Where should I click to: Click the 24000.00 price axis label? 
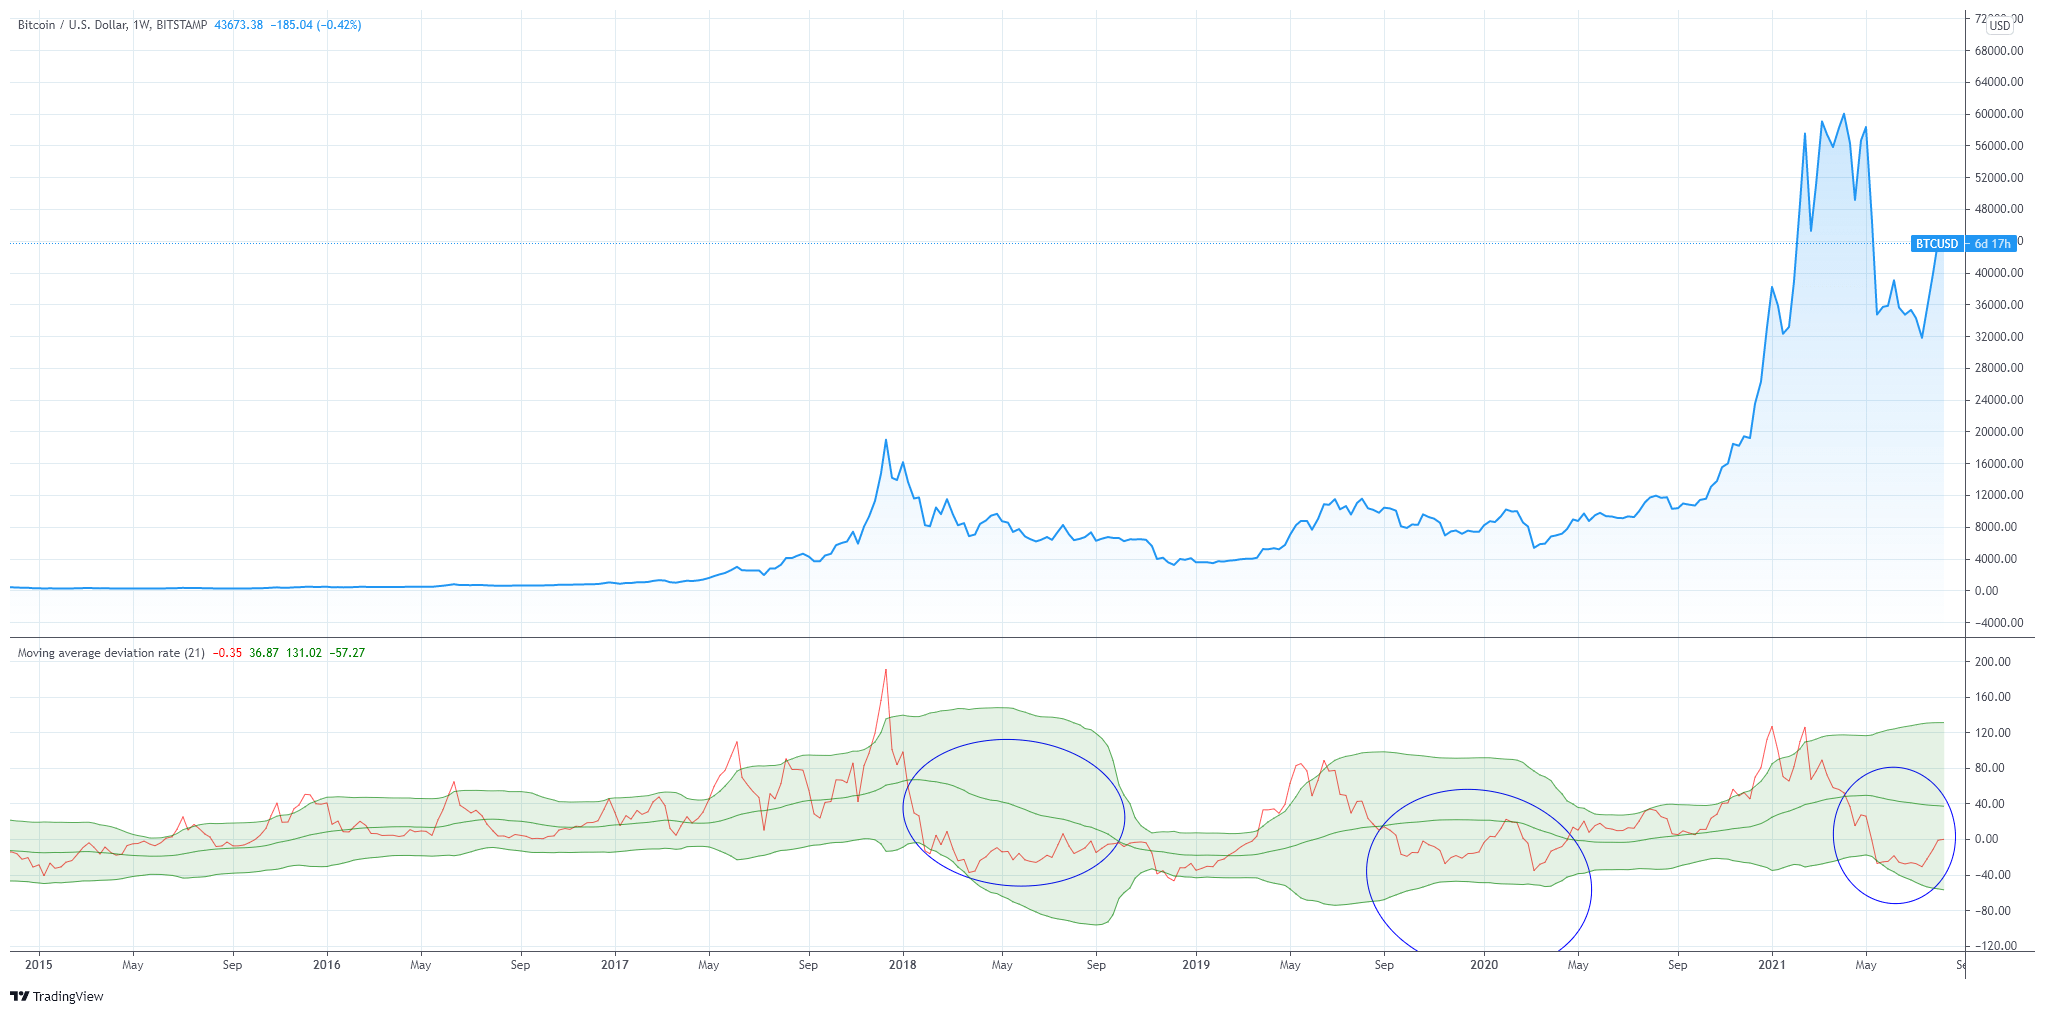tap(1999, 400)
